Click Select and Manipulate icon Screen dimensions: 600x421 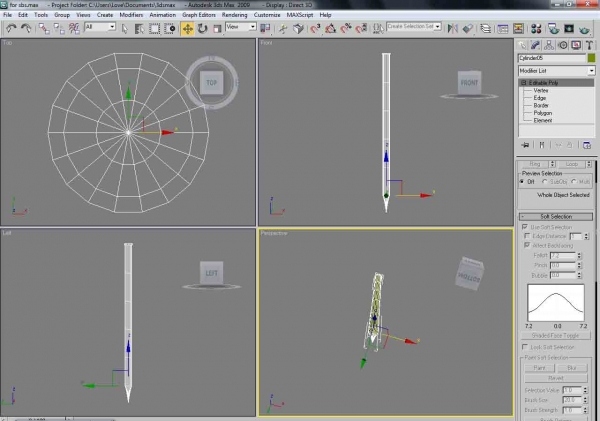point(283,28)
